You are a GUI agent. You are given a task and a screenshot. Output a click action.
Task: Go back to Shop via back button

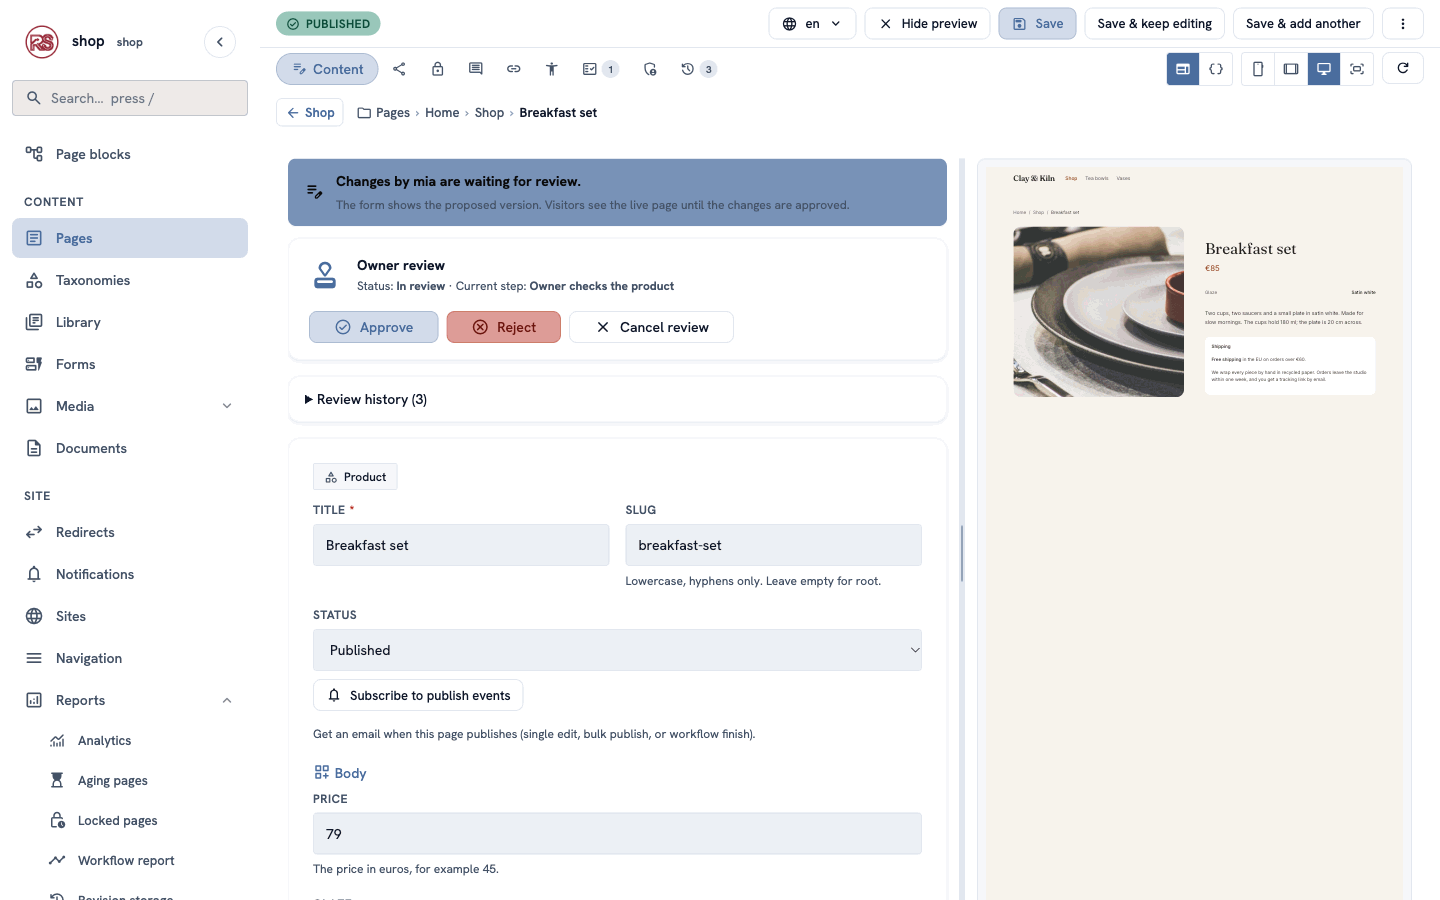310,113
